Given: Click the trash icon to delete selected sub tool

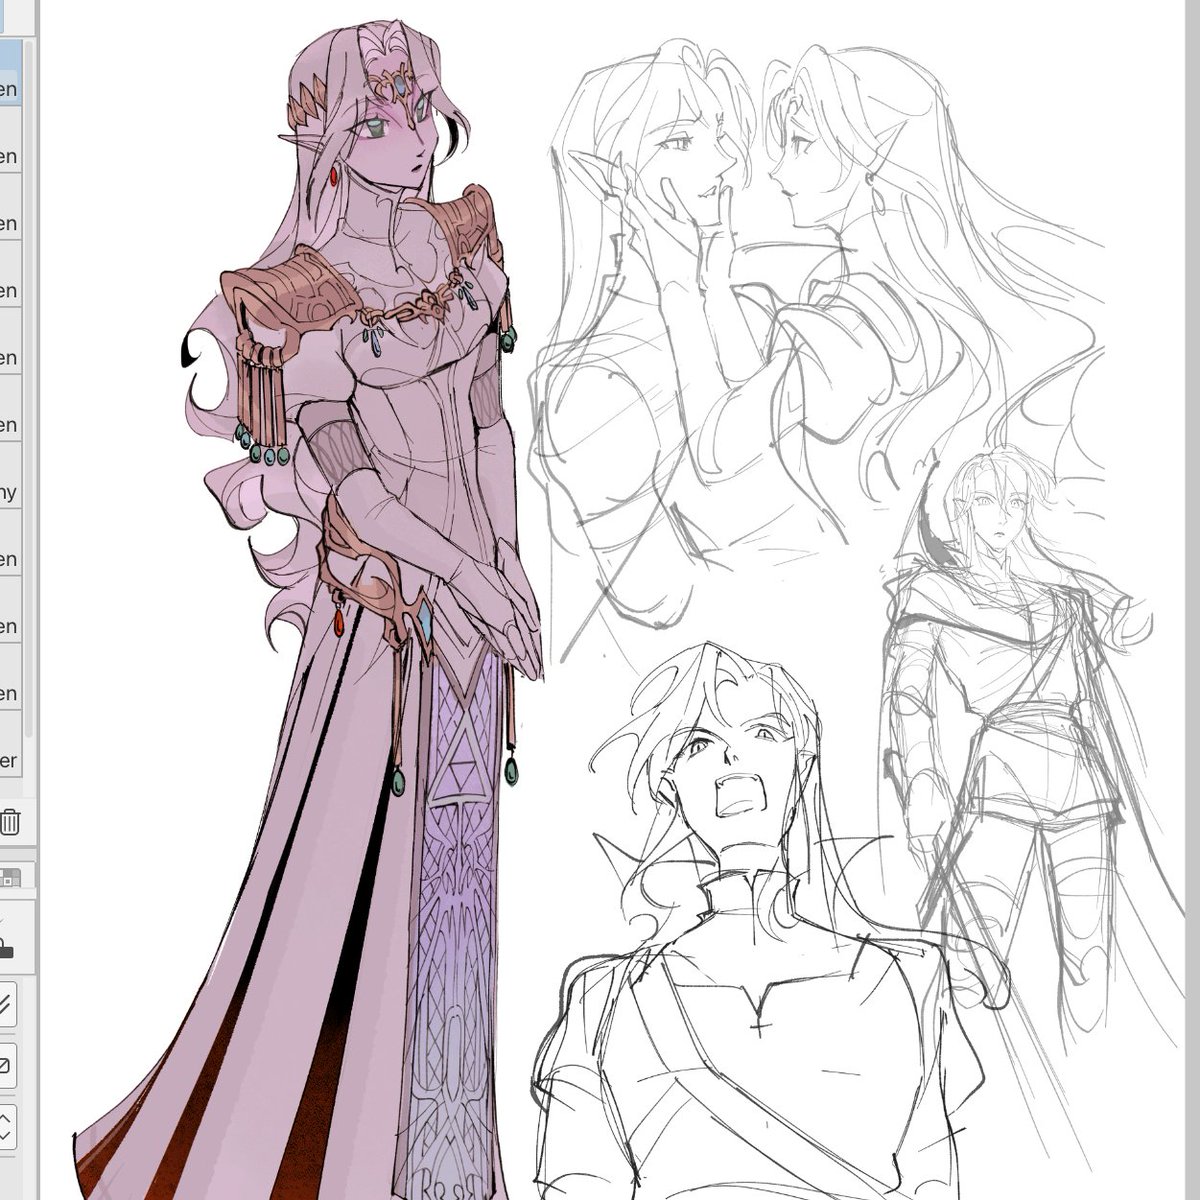Looking at the screenshot, I should tap(10, 823).
